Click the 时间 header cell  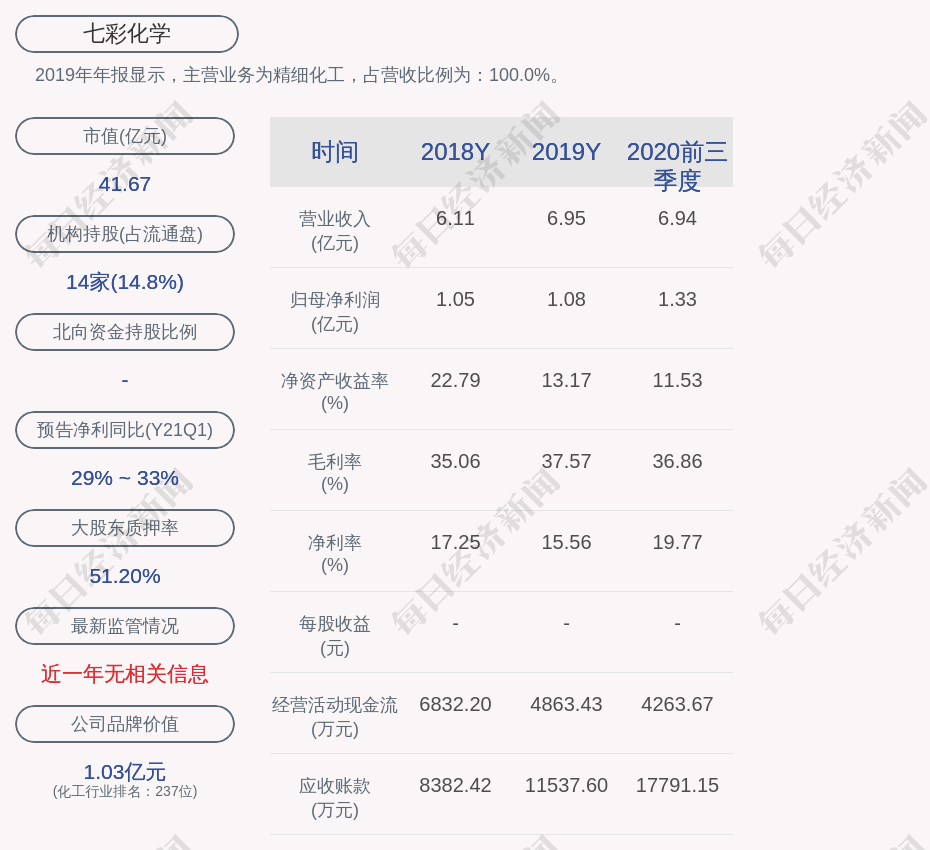(x=335, y=152)
